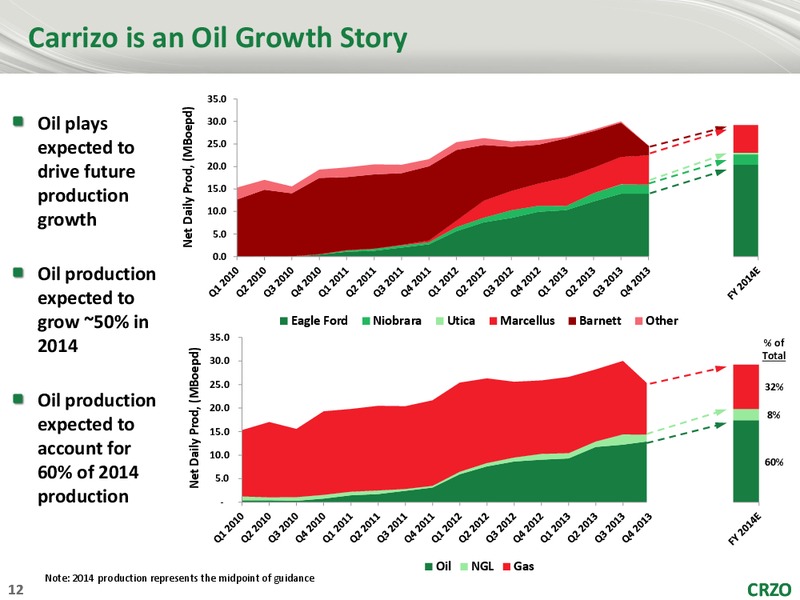800x600 pixels.
Task: Click the Utica legend color swatch
Action: 440,321
